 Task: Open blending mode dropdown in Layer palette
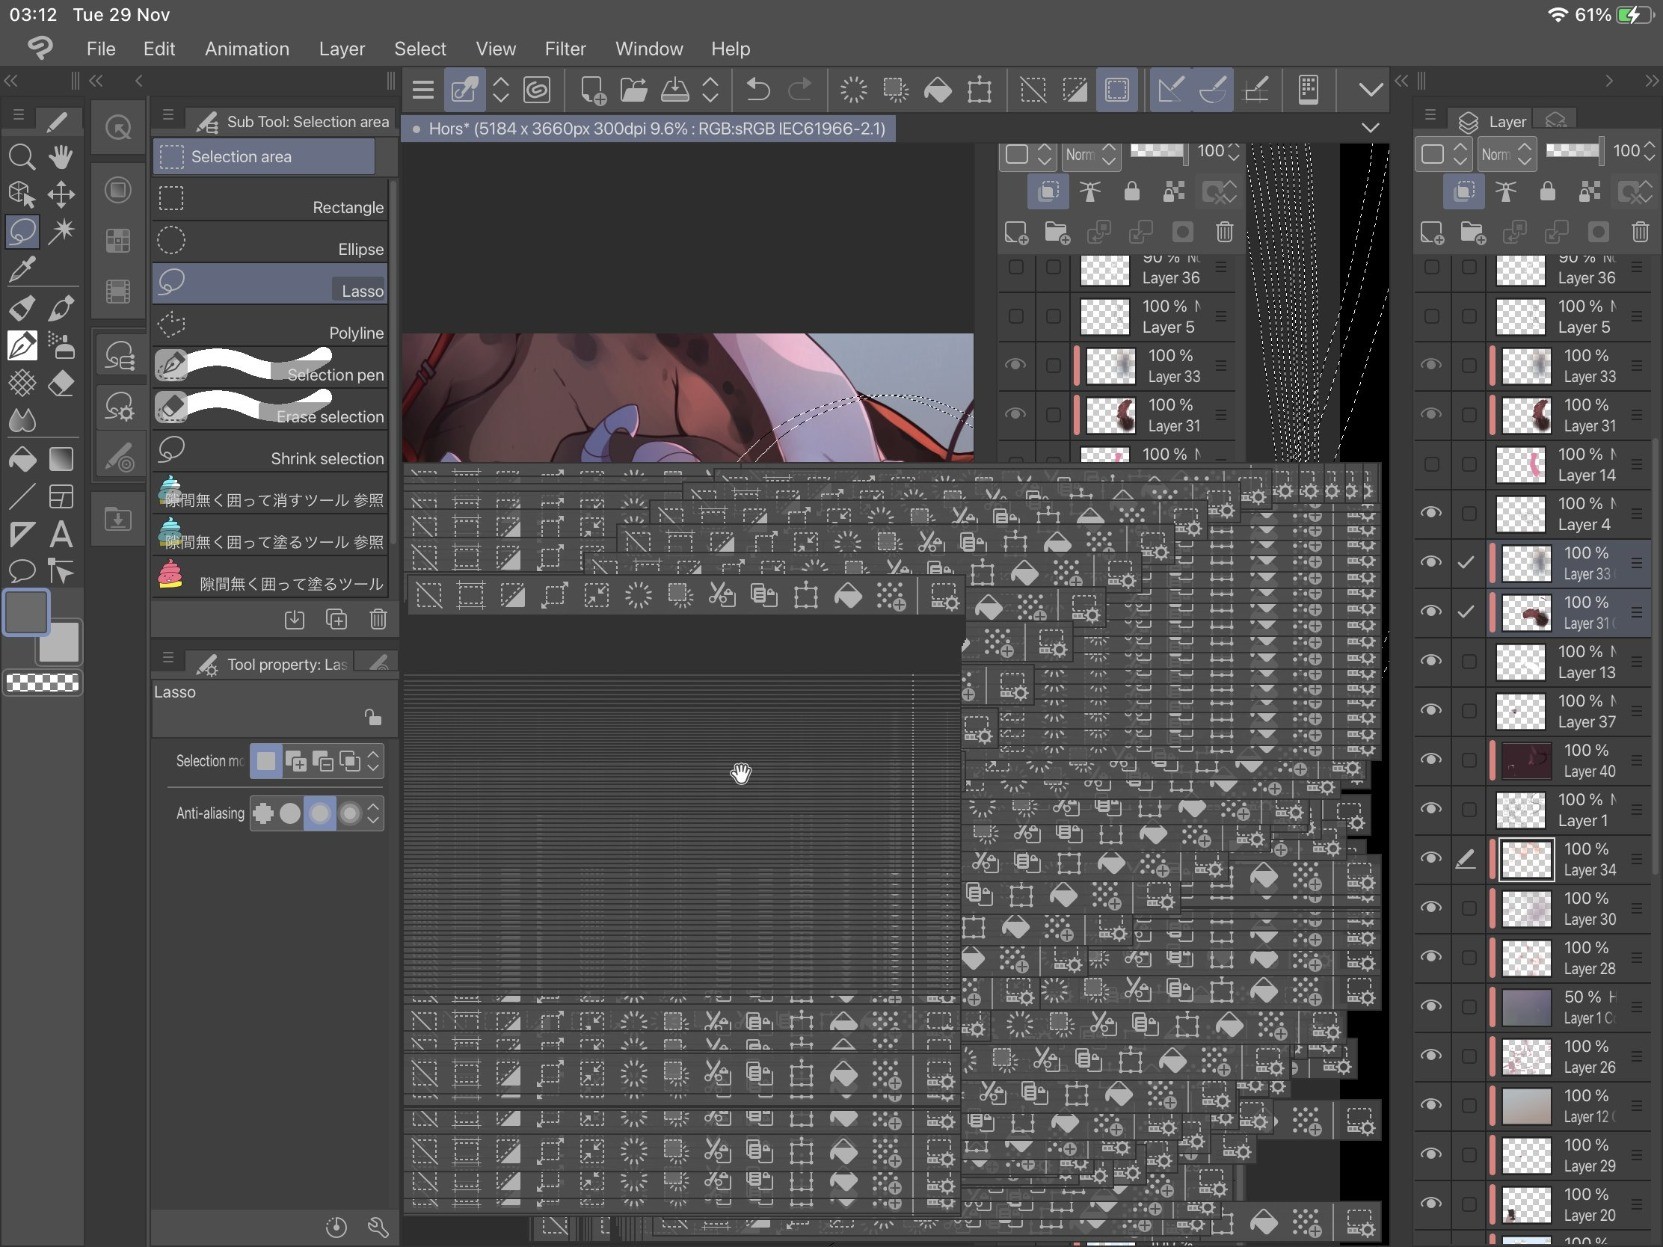tap(1506, 153)
